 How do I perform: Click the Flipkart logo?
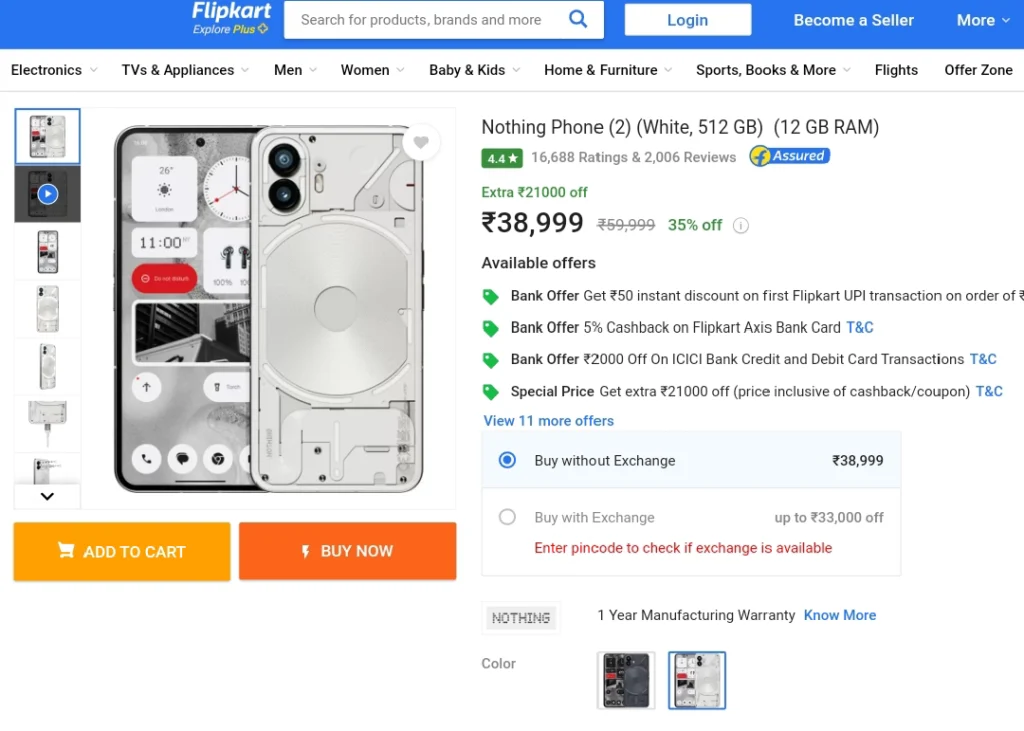coord(231,18)
